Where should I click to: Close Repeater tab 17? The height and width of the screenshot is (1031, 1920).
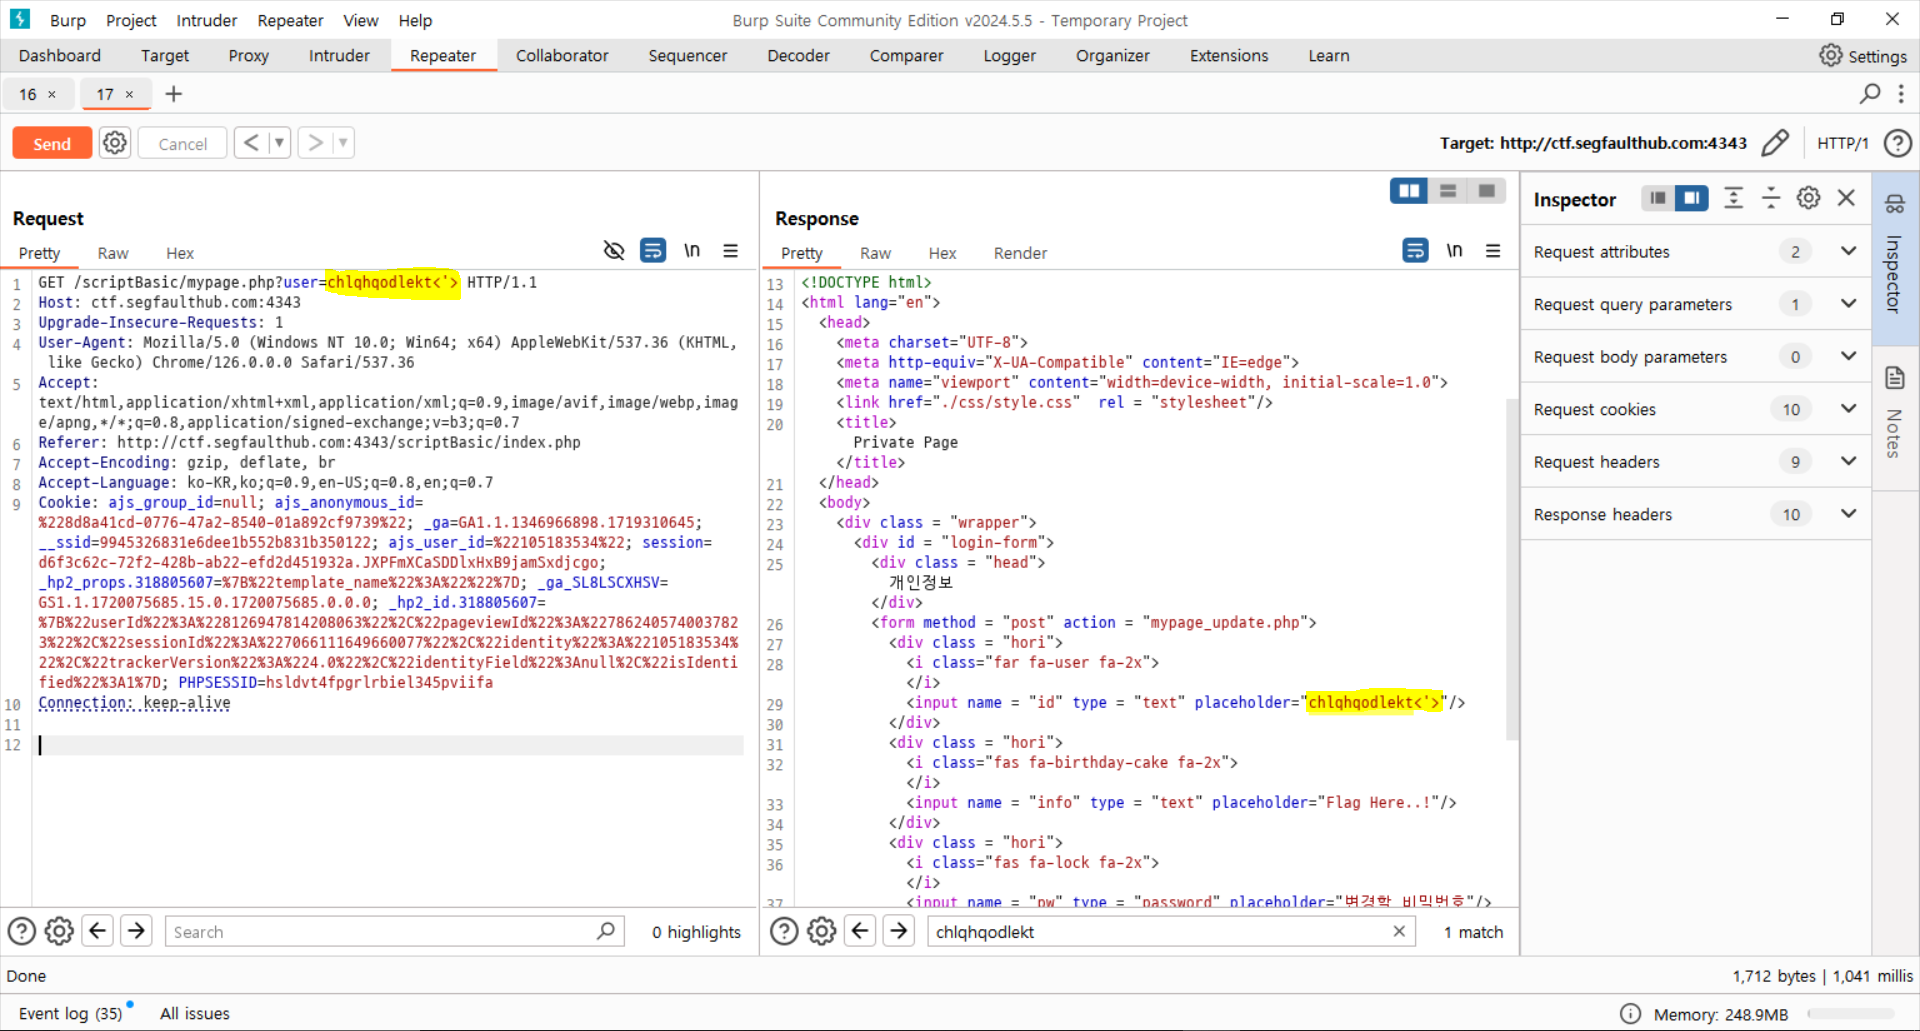pyautogui.click(x=129, y=94)
